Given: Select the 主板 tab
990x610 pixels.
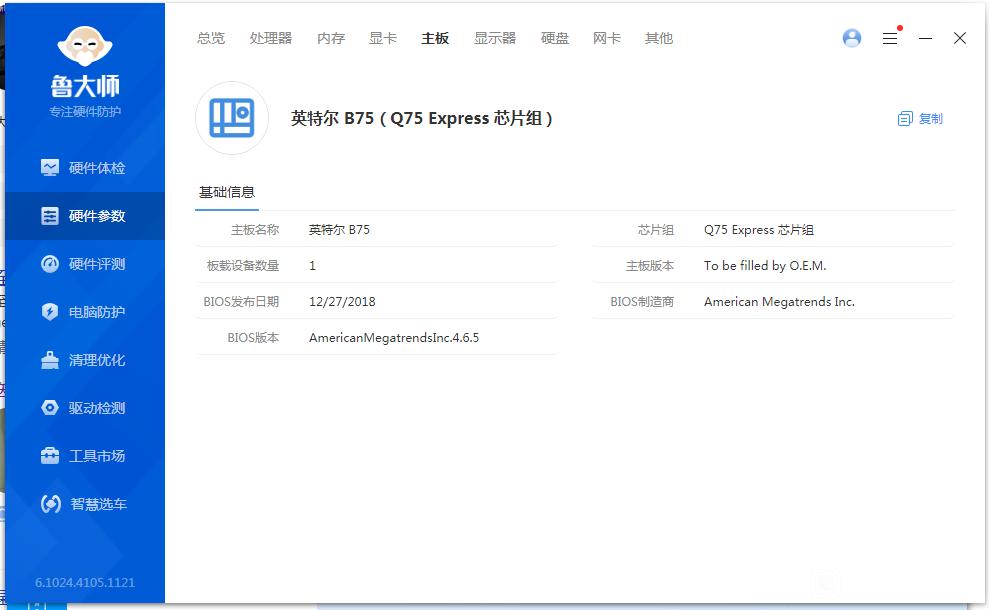Looking at the screenshot, I should tap(435, 39).
